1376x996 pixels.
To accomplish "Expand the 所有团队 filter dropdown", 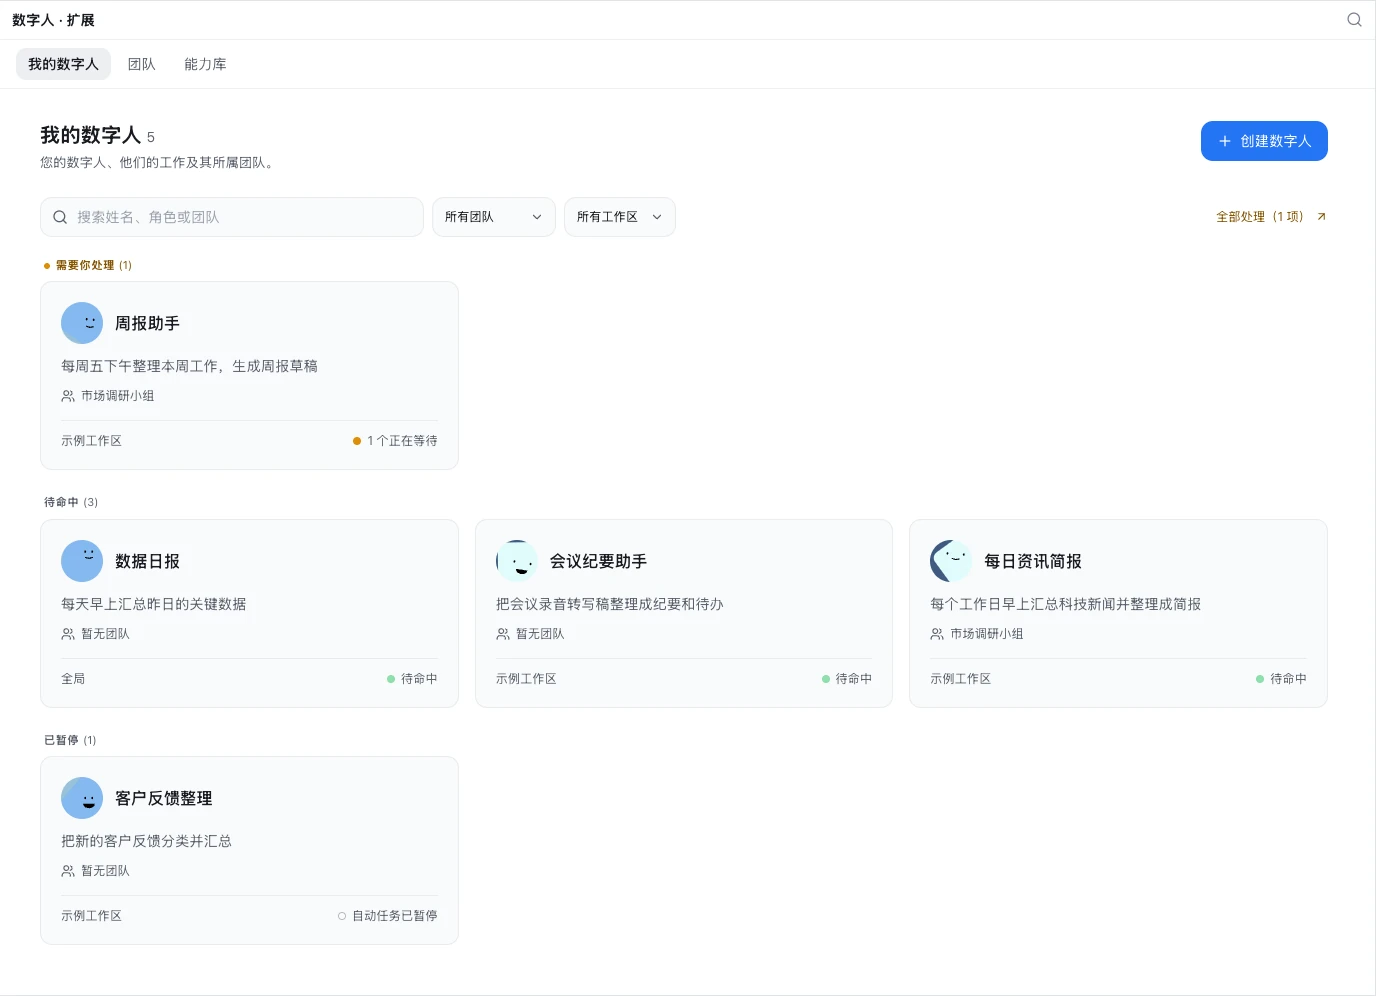I will point(494,217).
